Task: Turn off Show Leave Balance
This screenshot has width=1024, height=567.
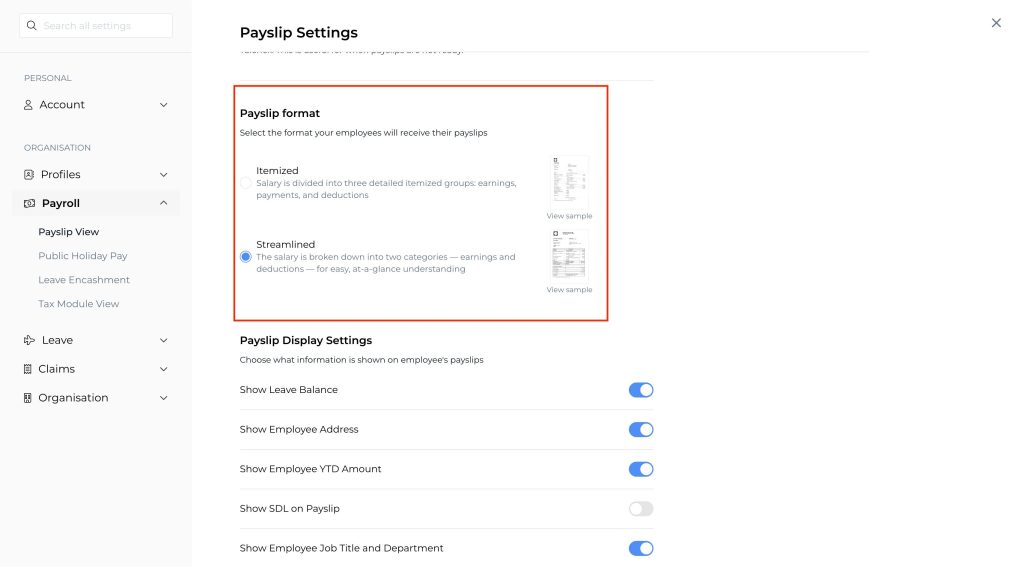Action: click(640, 390)
